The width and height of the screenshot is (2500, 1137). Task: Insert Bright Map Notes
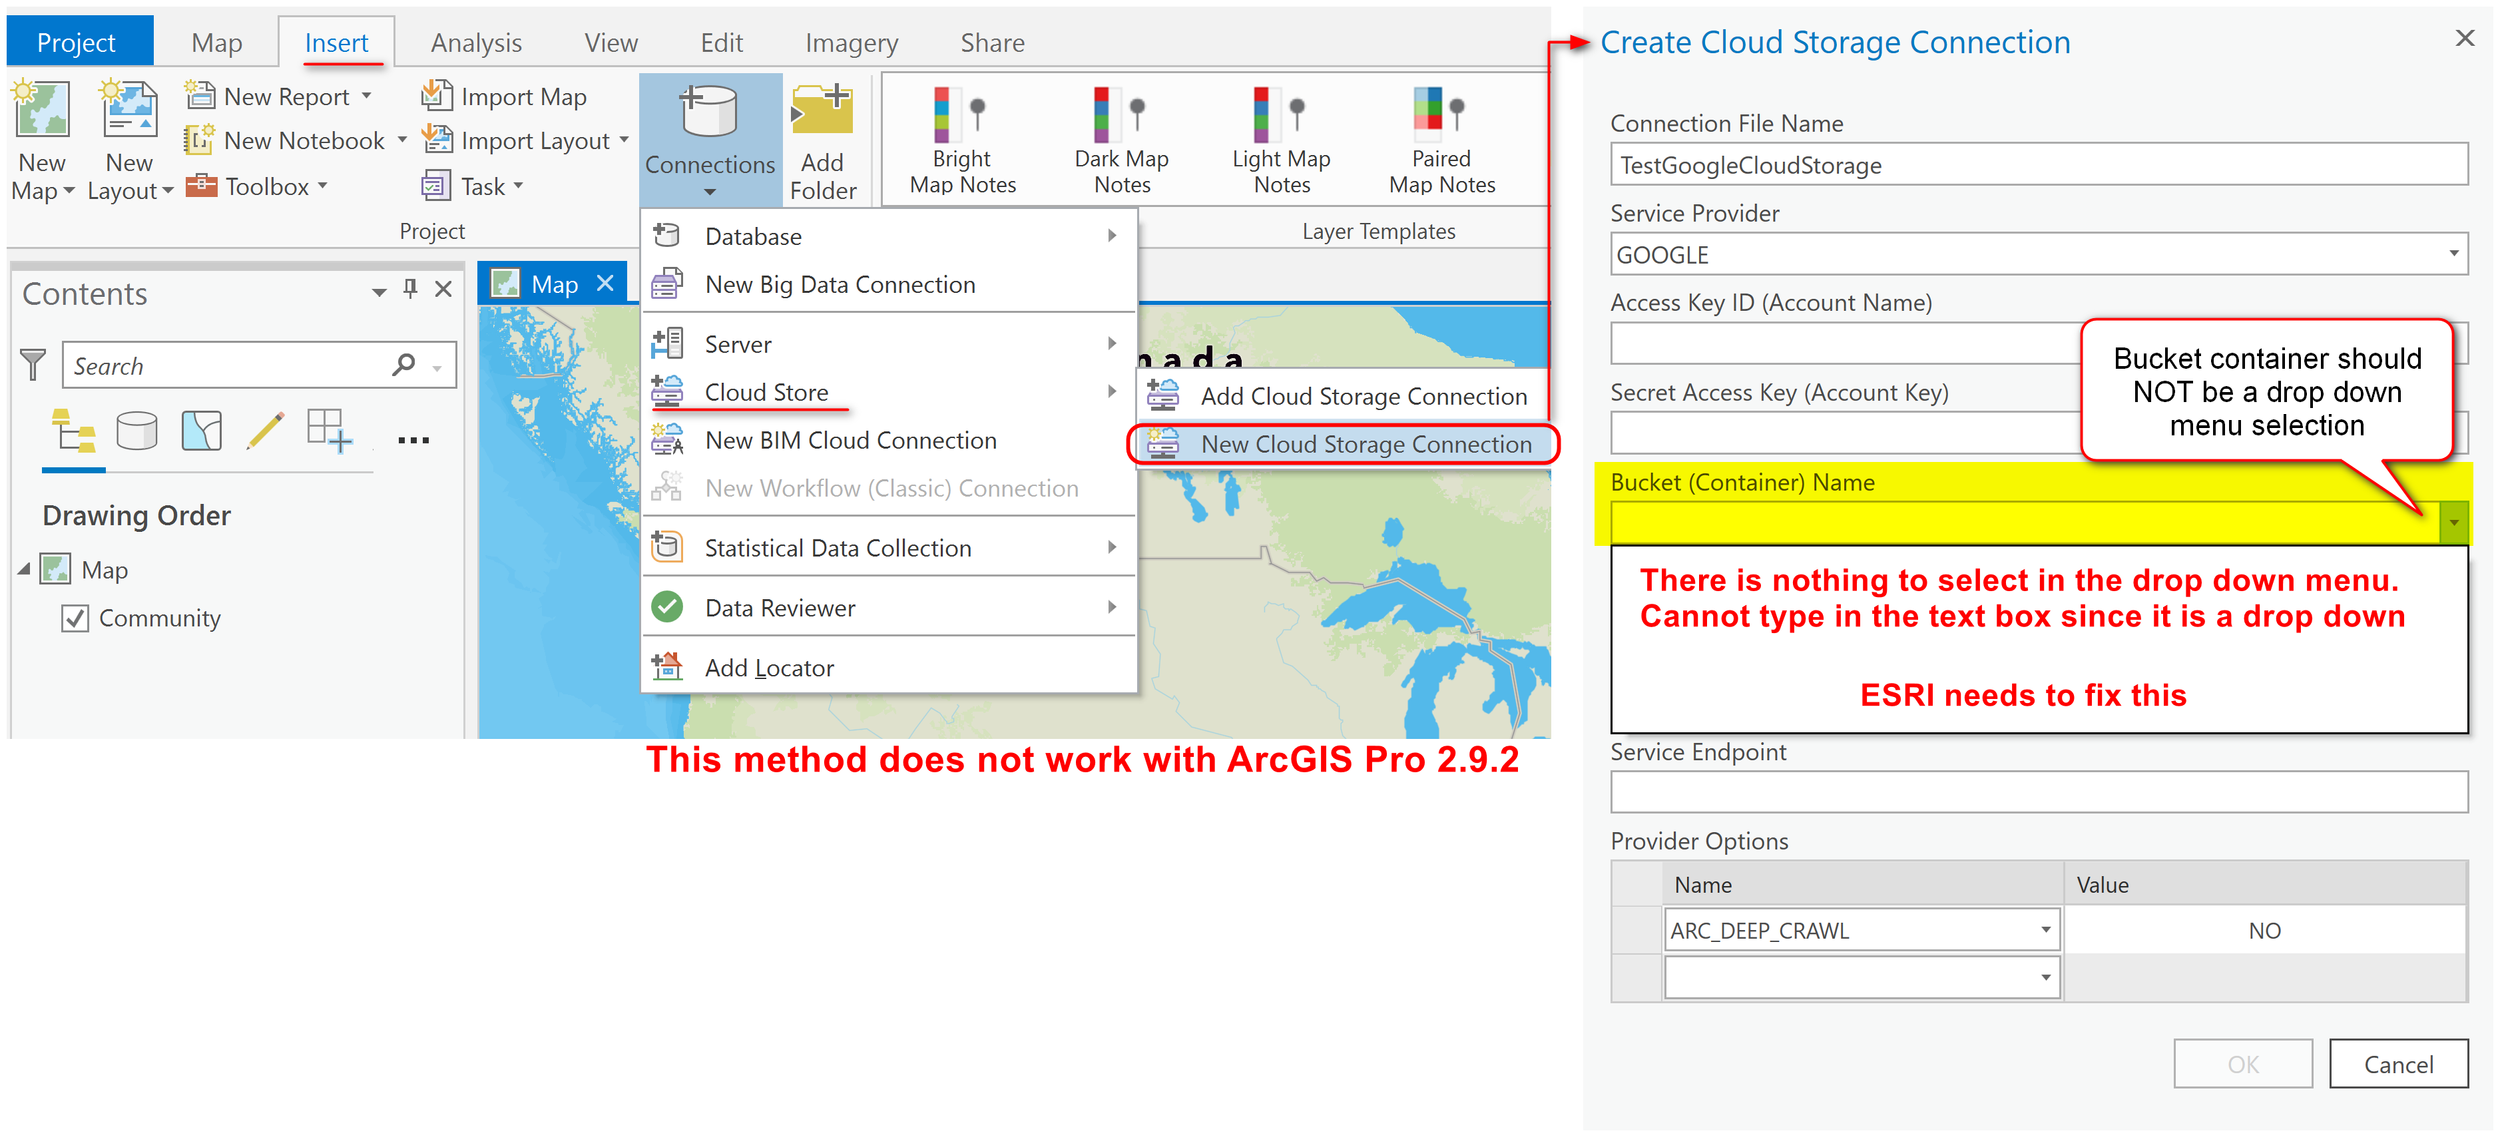click(x=957, y=115)
